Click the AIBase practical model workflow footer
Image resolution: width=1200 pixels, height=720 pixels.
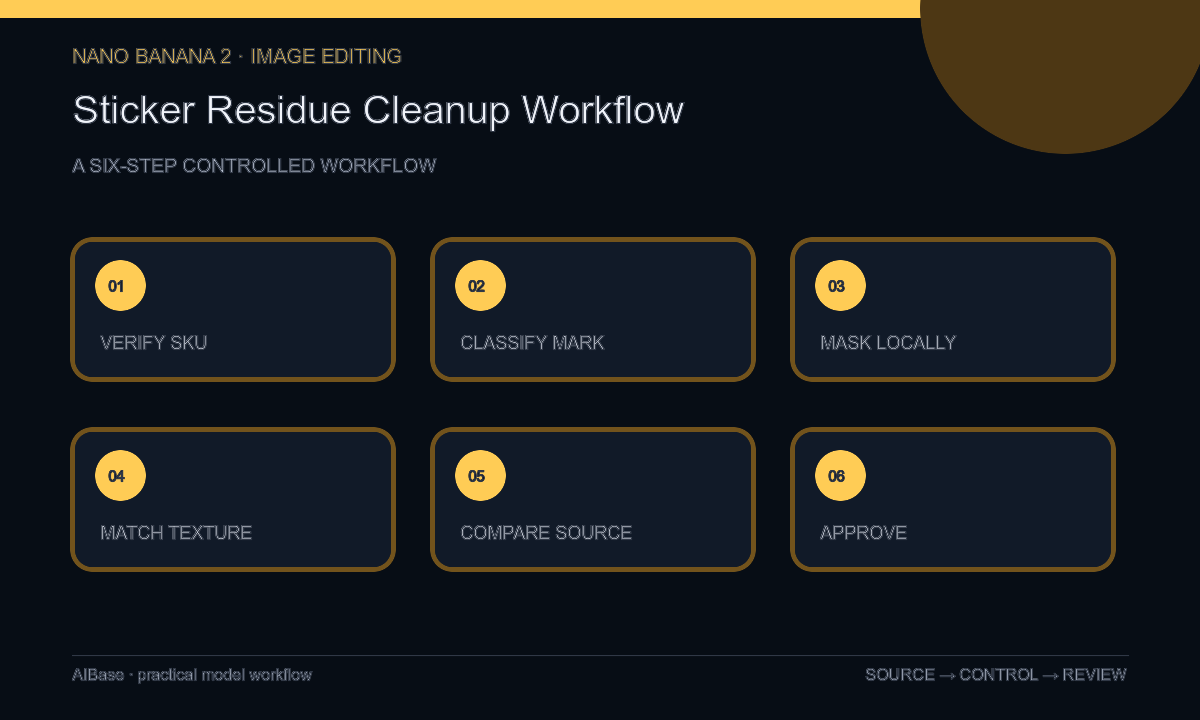coord(192,675)
